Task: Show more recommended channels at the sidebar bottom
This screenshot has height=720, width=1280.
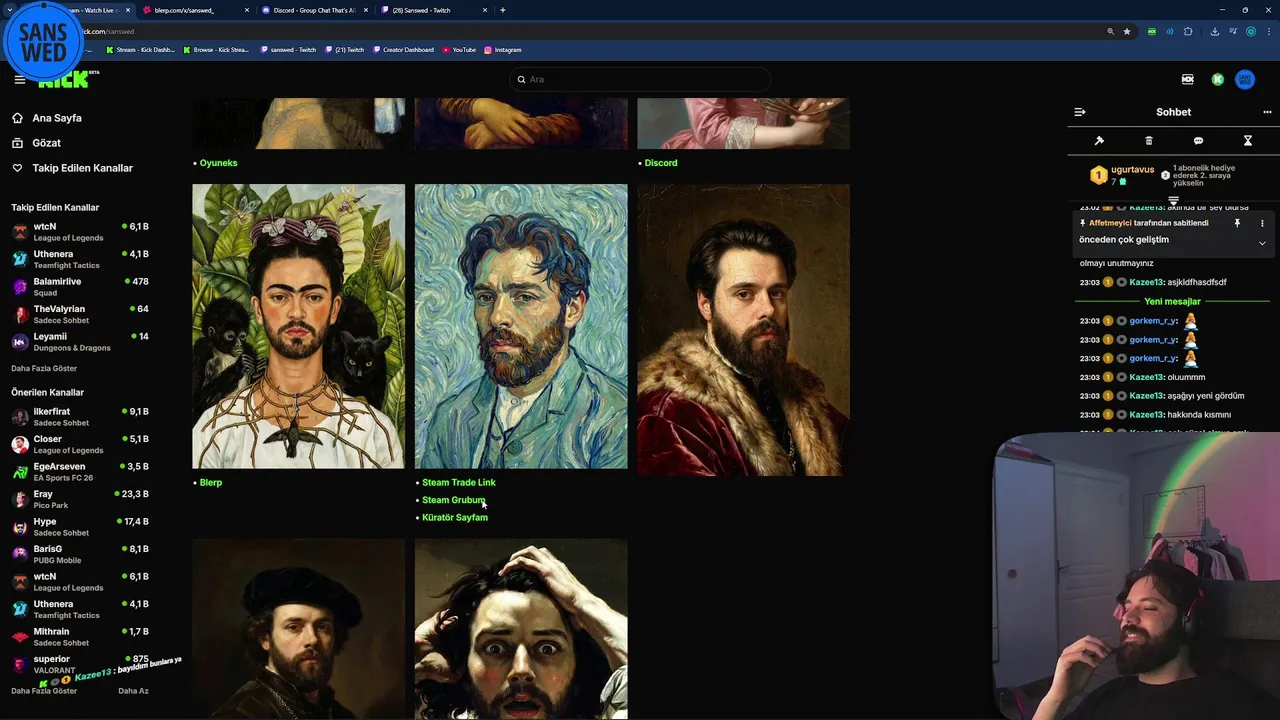Action: click(44, 691)
